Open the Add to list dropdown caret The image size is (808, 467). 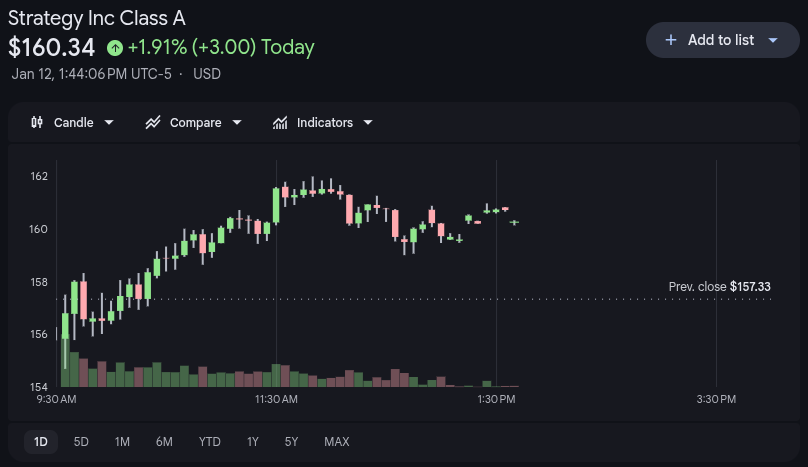(773, 40)
